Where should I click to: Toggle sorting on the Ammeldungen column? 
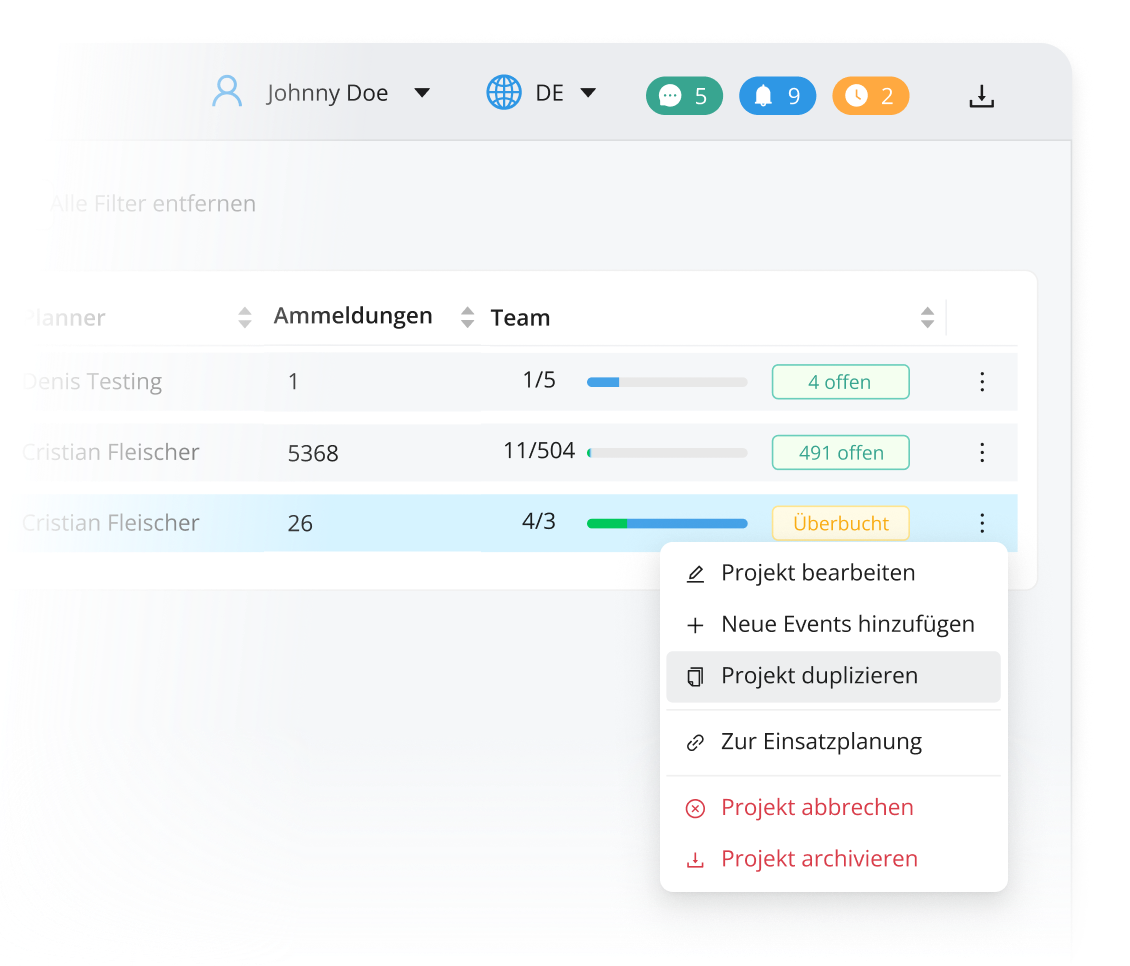pyautogui.click(x=467, y=317)
